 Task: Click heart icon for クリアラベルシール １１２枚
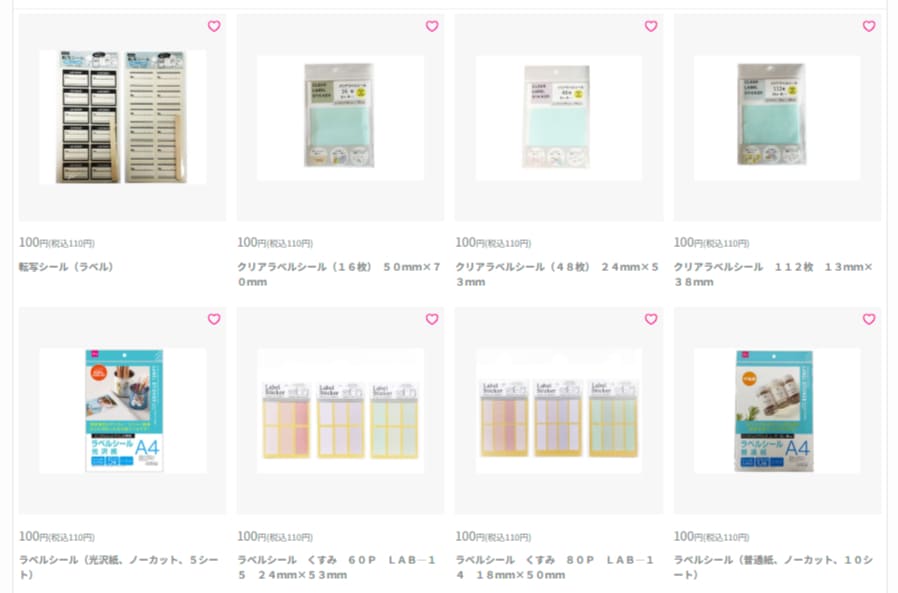pos(869,26)
